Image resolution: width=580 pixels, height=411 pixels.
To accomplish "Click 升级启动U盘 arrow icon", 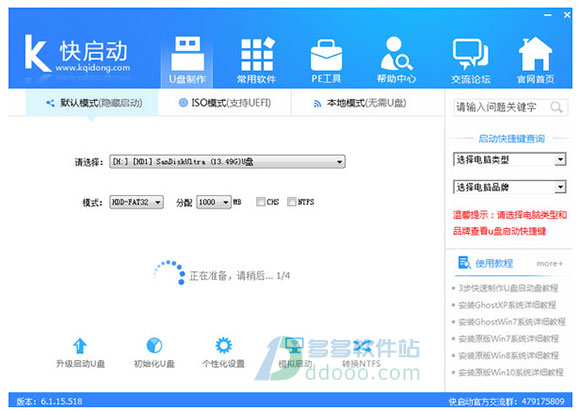I will [80, 346].
